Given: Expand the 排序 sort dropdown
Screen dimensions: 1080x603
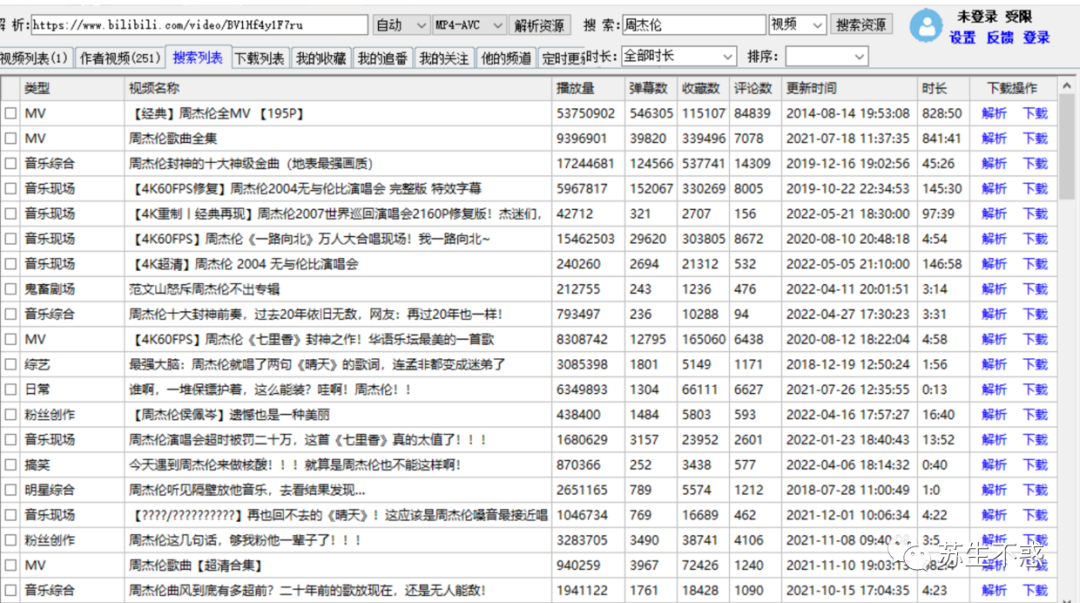Looking at the screenshot, I should [x=827, y=57].
